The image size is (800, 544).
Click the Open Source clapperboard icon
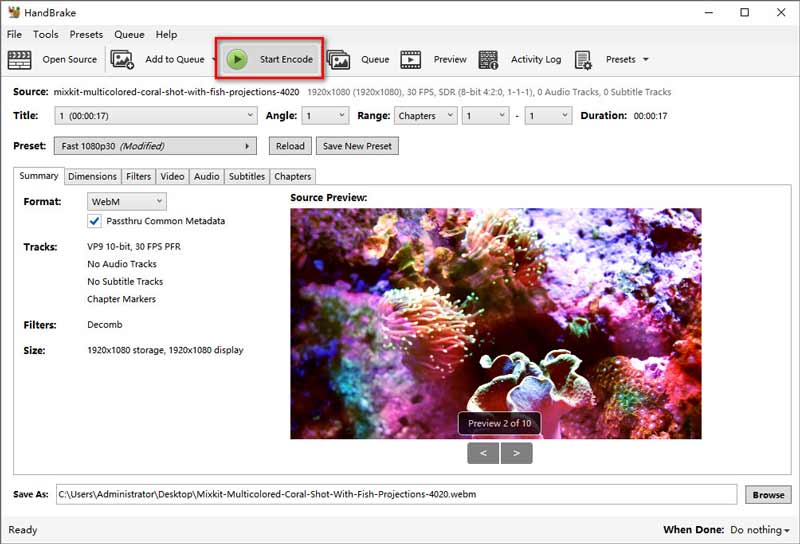click(x=19, y=60)
